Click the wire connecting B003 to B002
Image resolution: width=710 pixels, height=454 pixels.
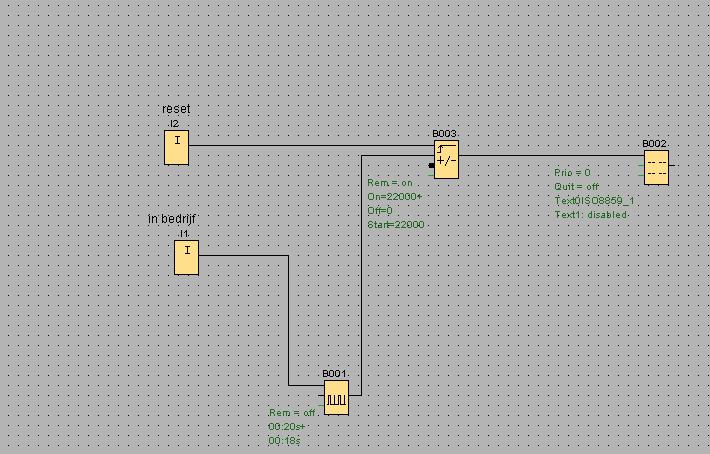click(x=550, y=156)
